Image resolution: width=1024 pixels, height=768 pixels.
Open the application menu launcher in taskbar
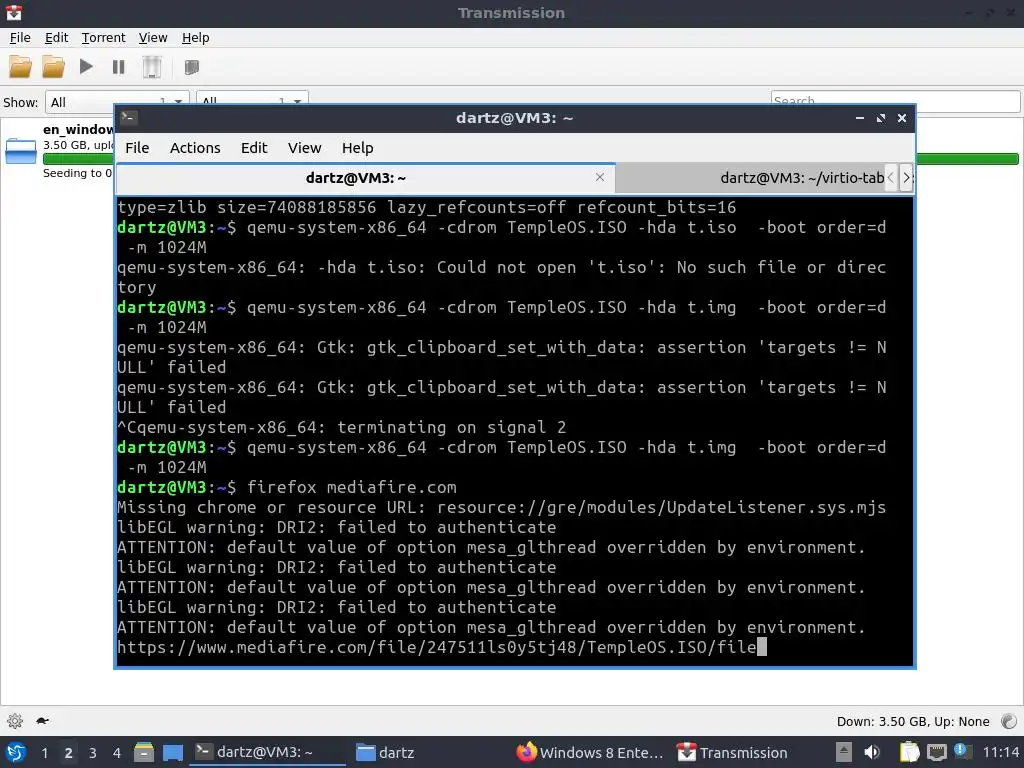(x=16, y=752)
